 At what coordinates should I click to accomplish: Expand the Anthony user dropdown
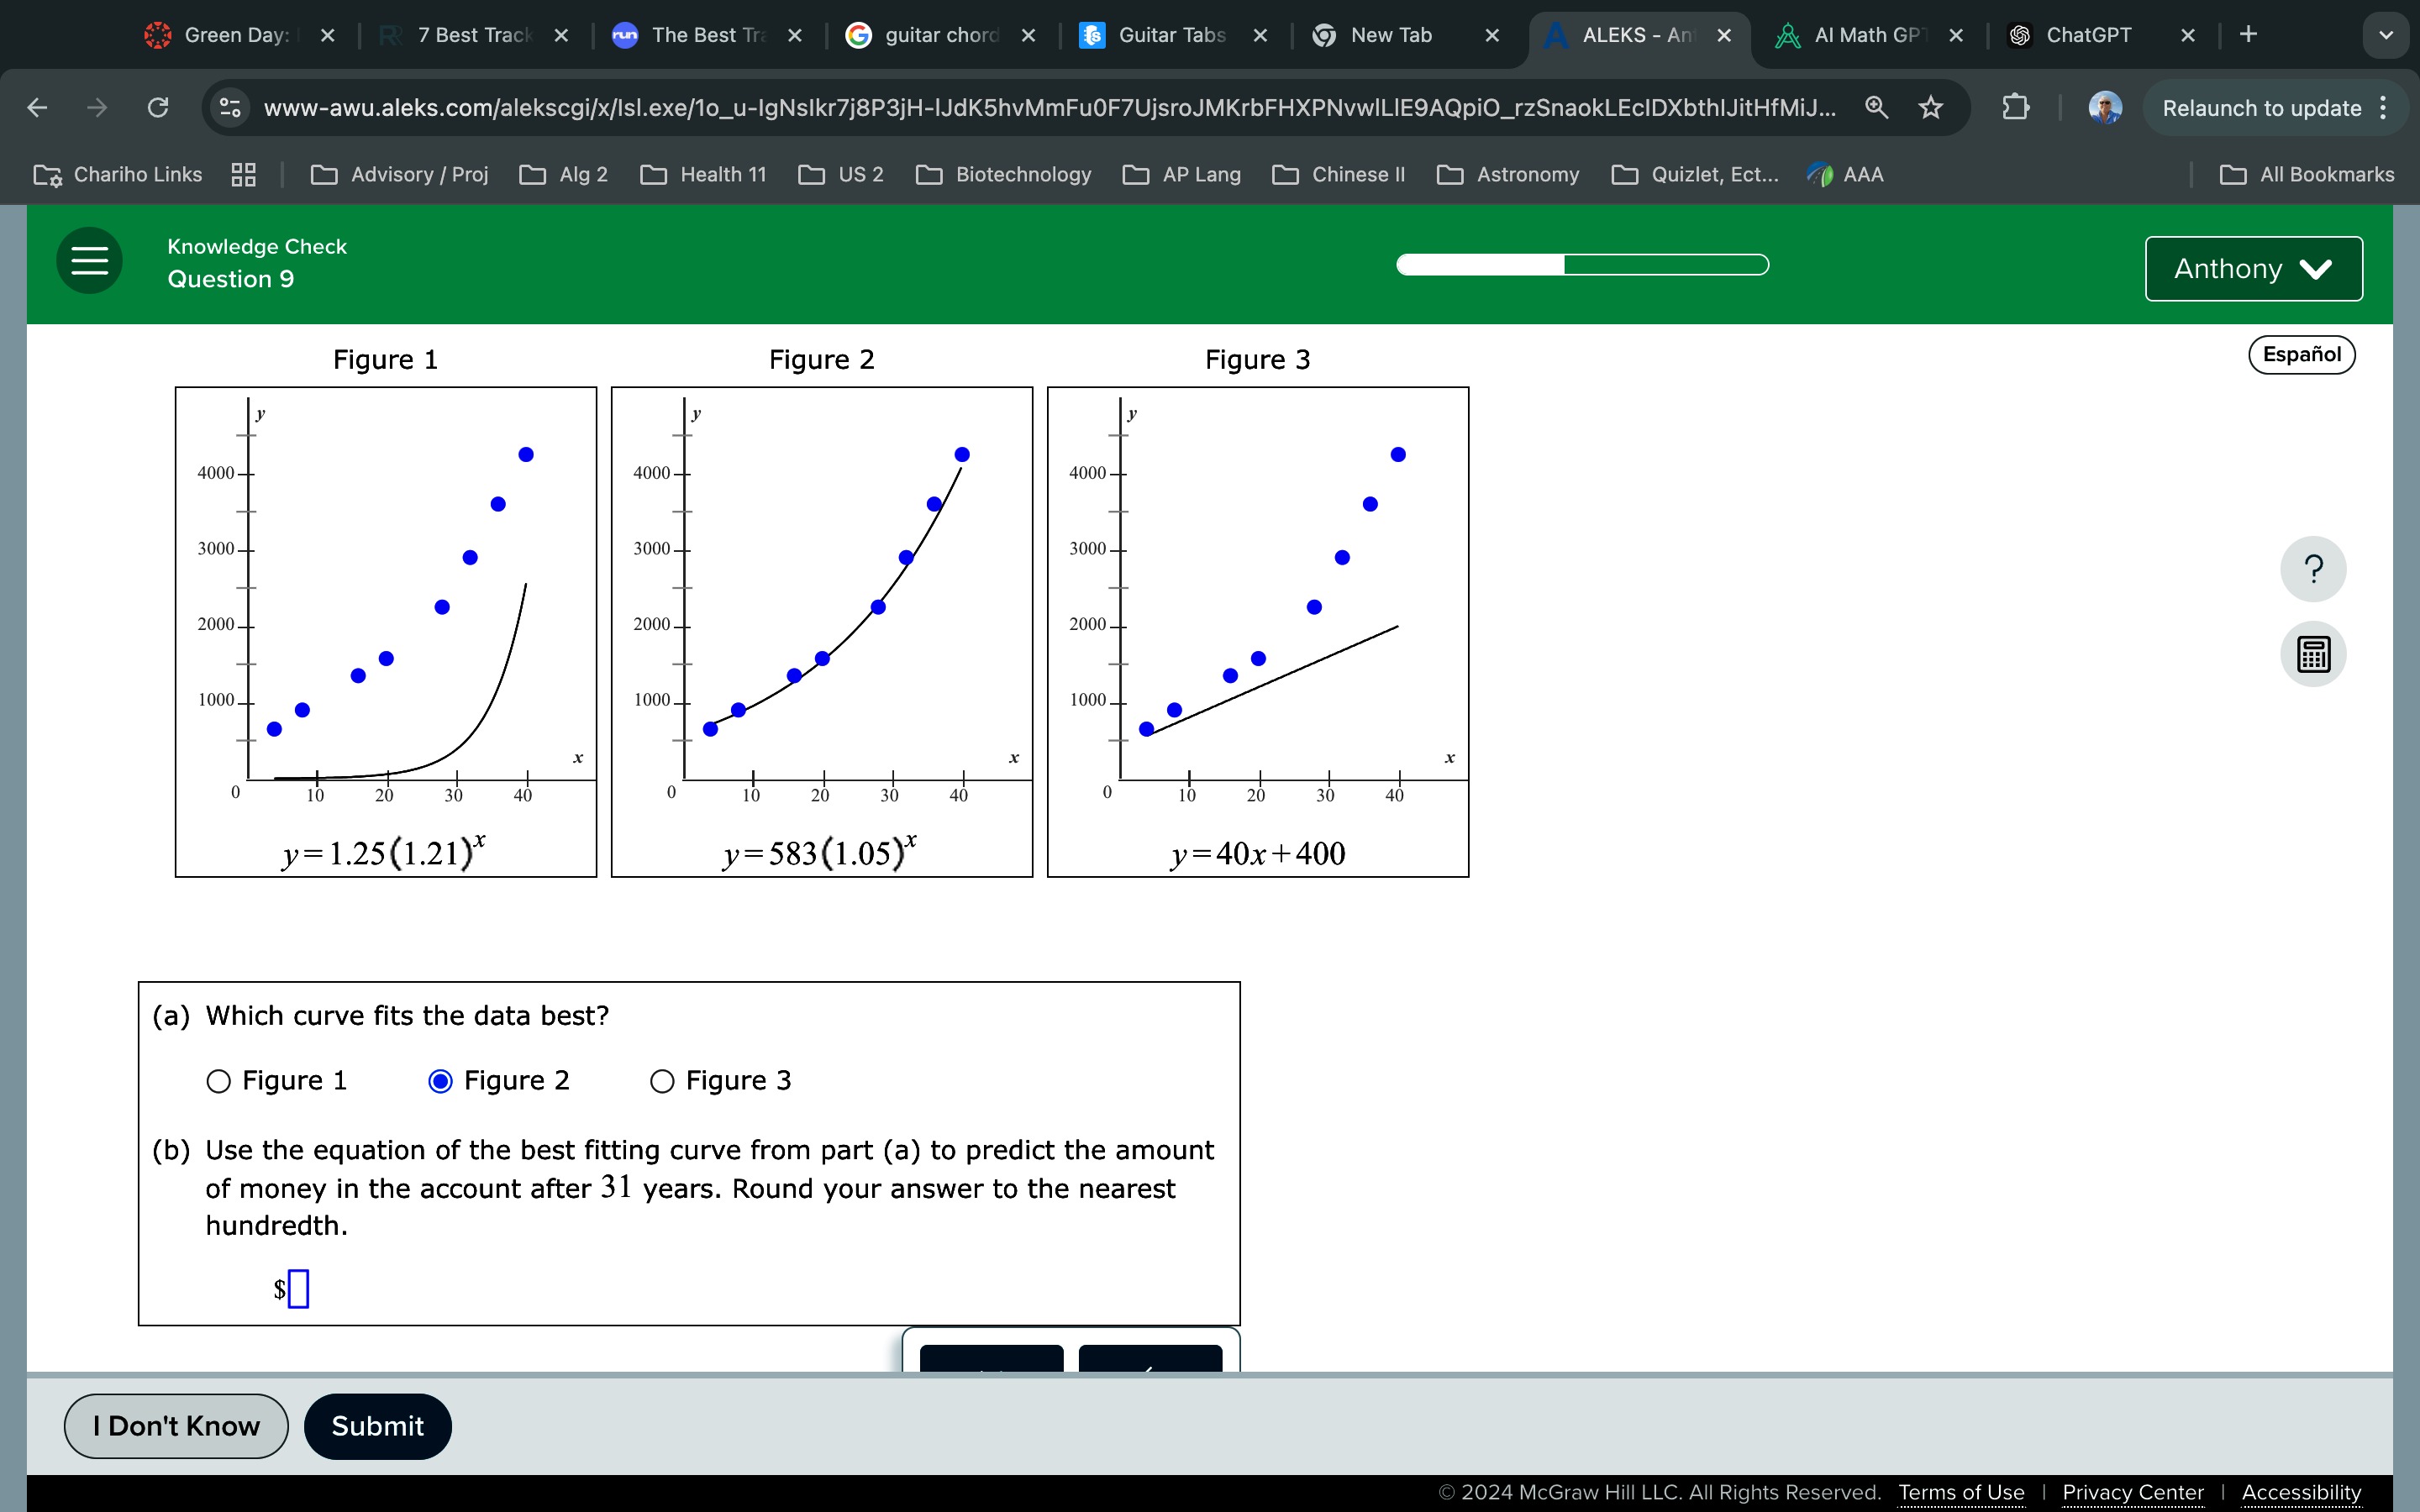(x=2254, y=268)
